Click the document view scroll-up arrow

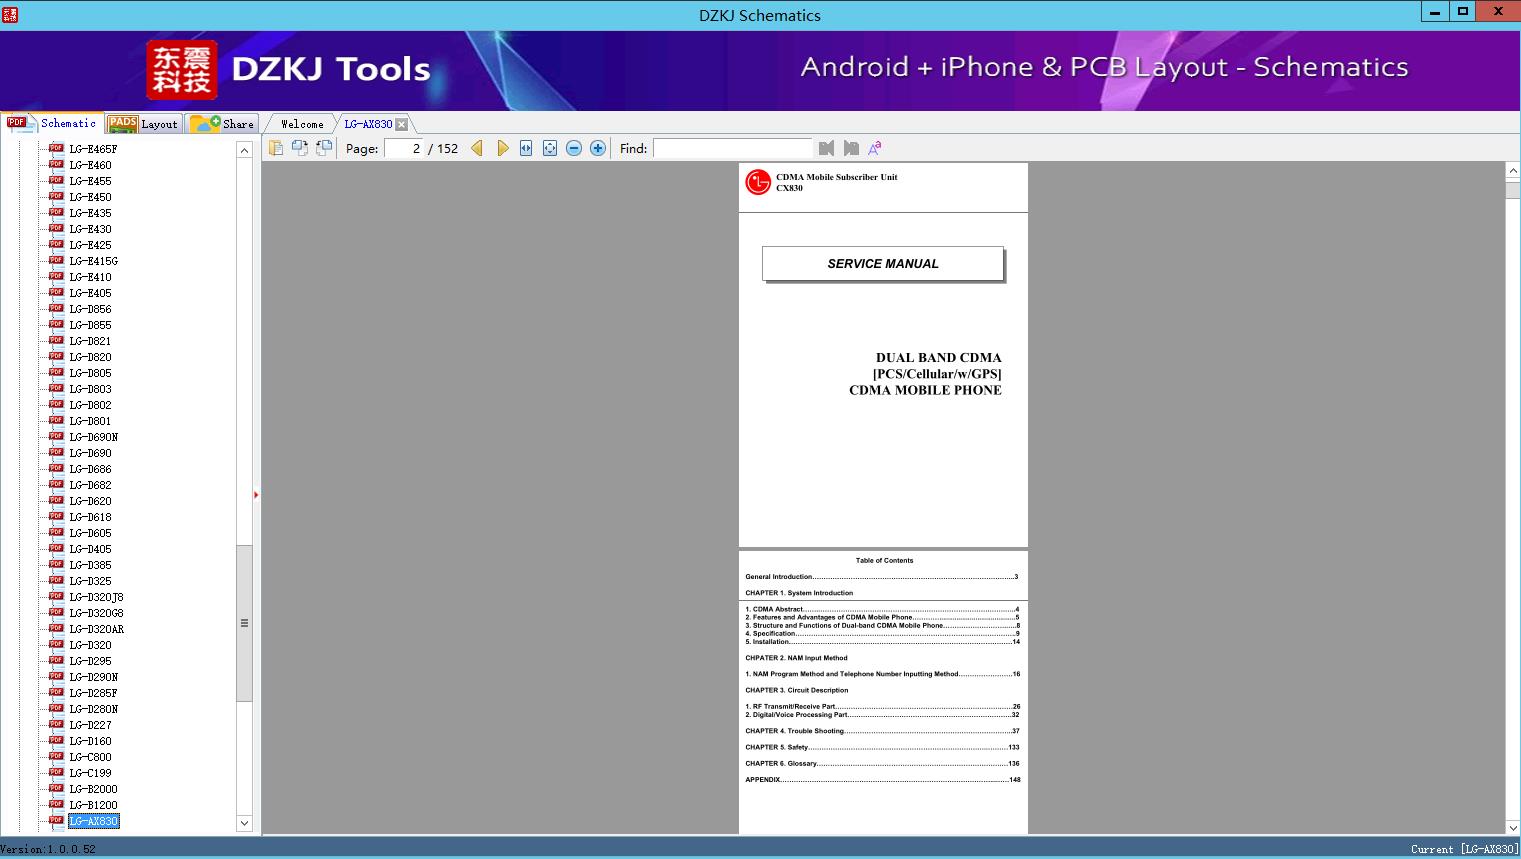point(1513,171)
